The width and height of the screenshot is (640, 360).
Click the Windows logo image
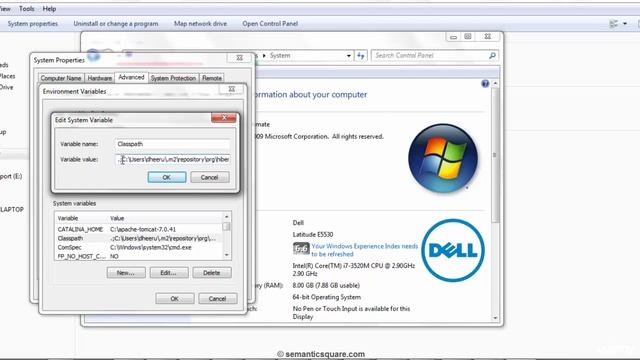pos(443,158)
